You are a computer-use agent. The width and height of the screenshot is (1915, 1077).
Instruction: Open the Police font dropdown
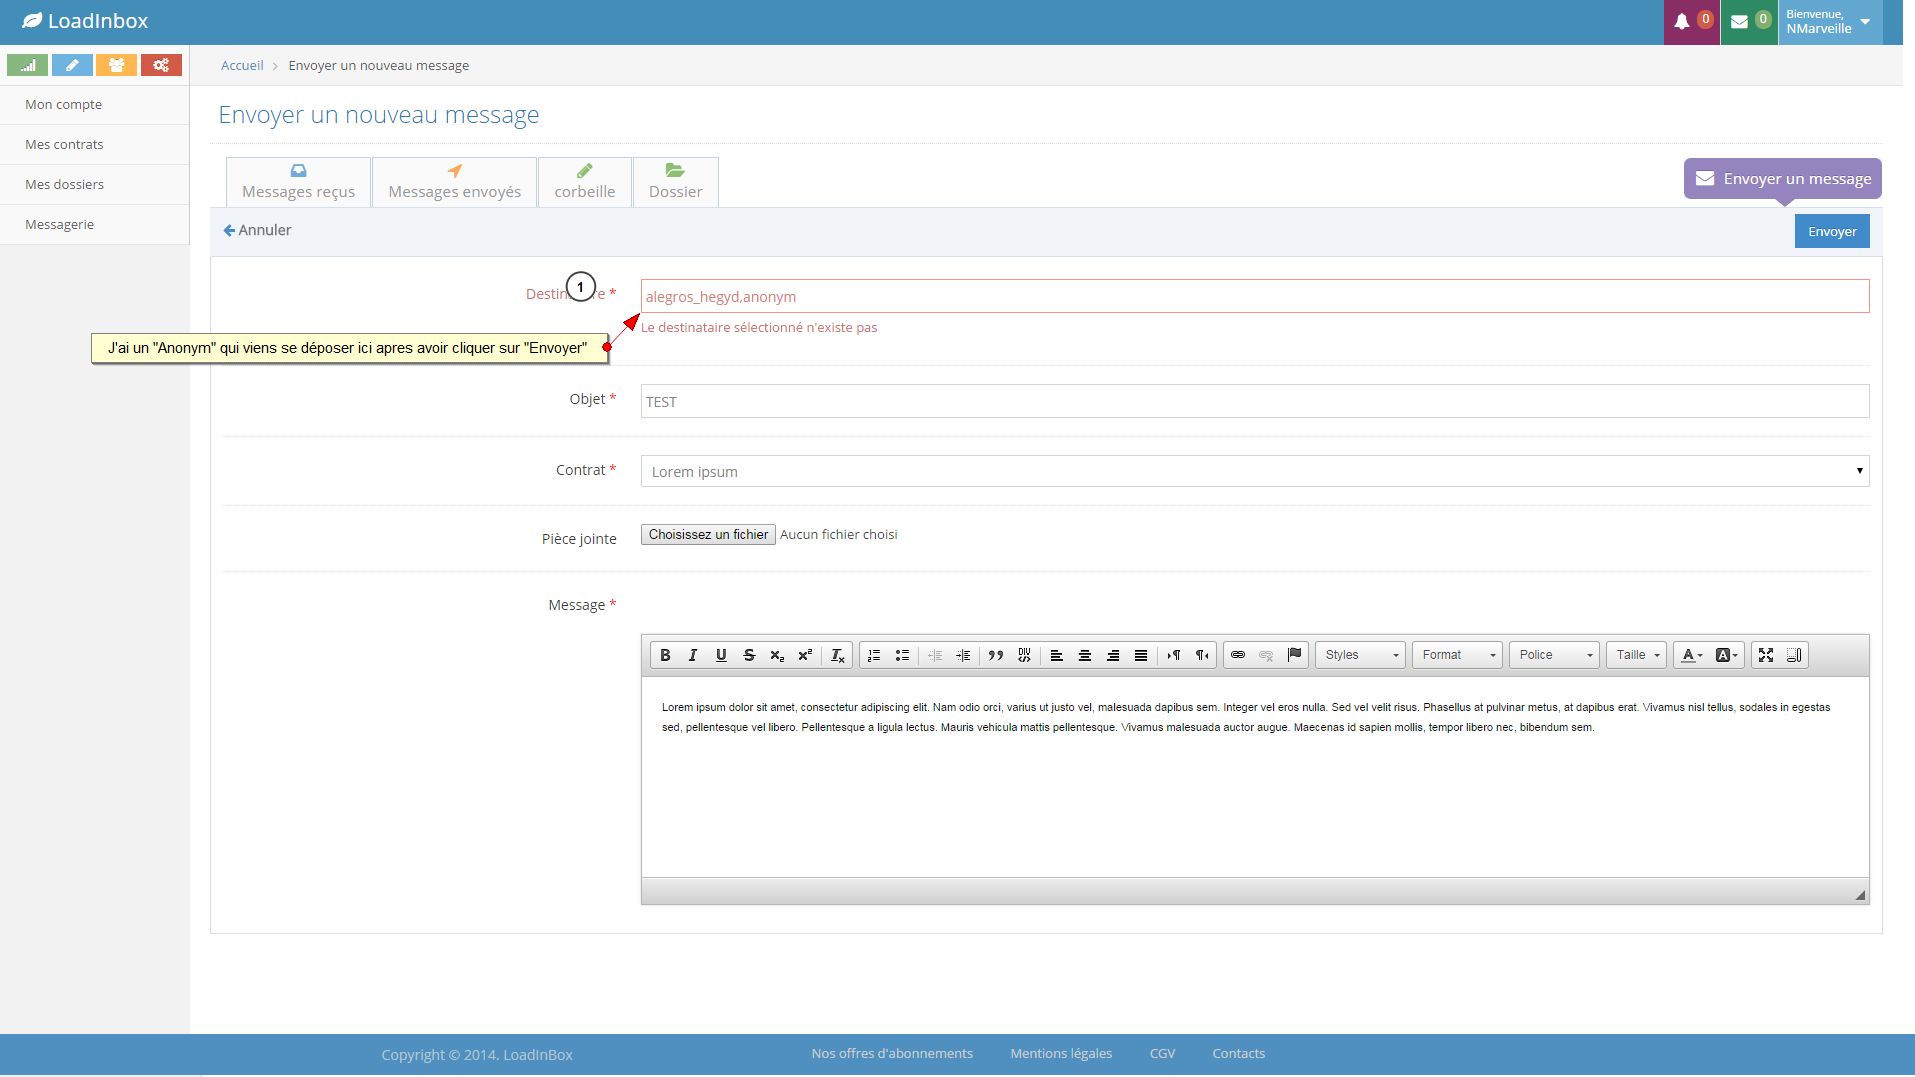(1554, 655)
